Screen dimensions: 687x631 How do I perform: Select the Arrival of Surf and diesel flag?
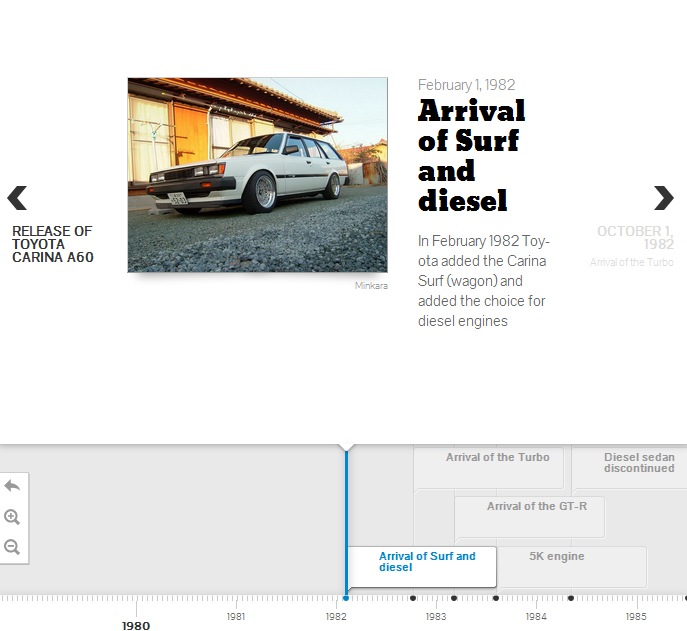[x=421, y=567]
